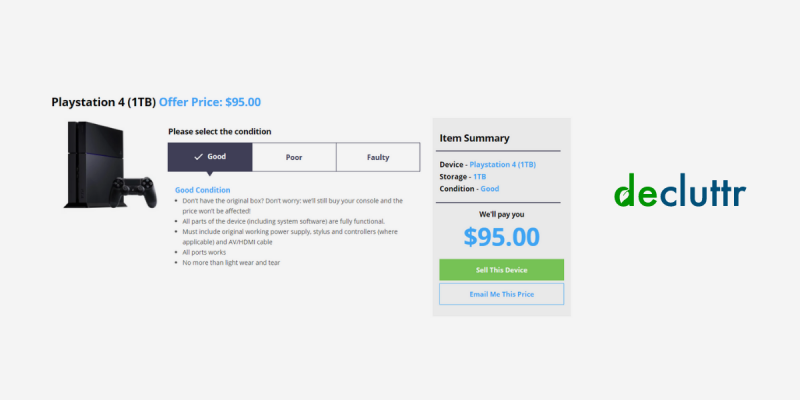Click the checkmark icon in Good option
The width and height of the screenshot is (800, 400).
click(x=198, y=157)
